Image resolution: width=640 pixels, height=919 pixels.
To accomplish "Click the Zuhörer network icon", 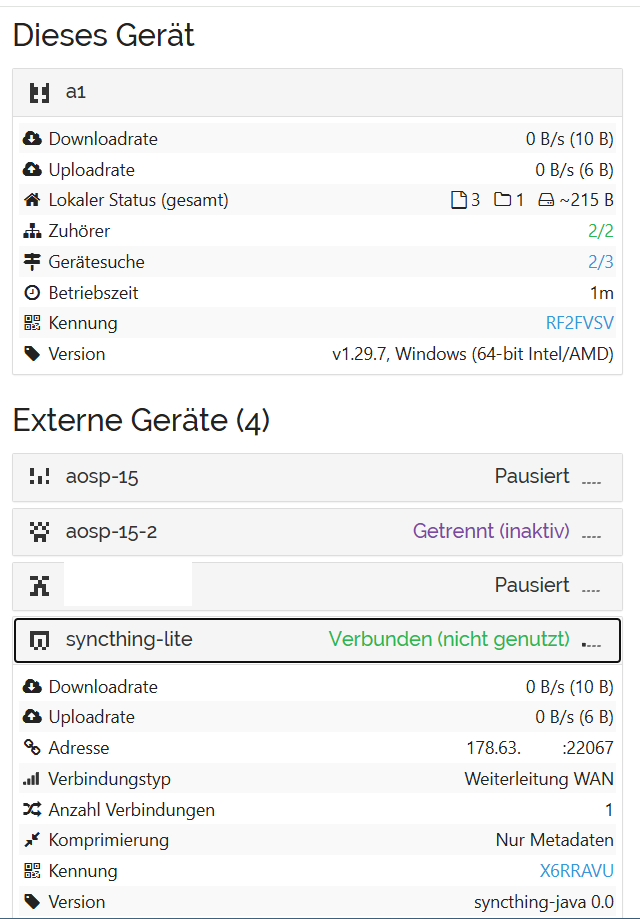I will point(32,231).
